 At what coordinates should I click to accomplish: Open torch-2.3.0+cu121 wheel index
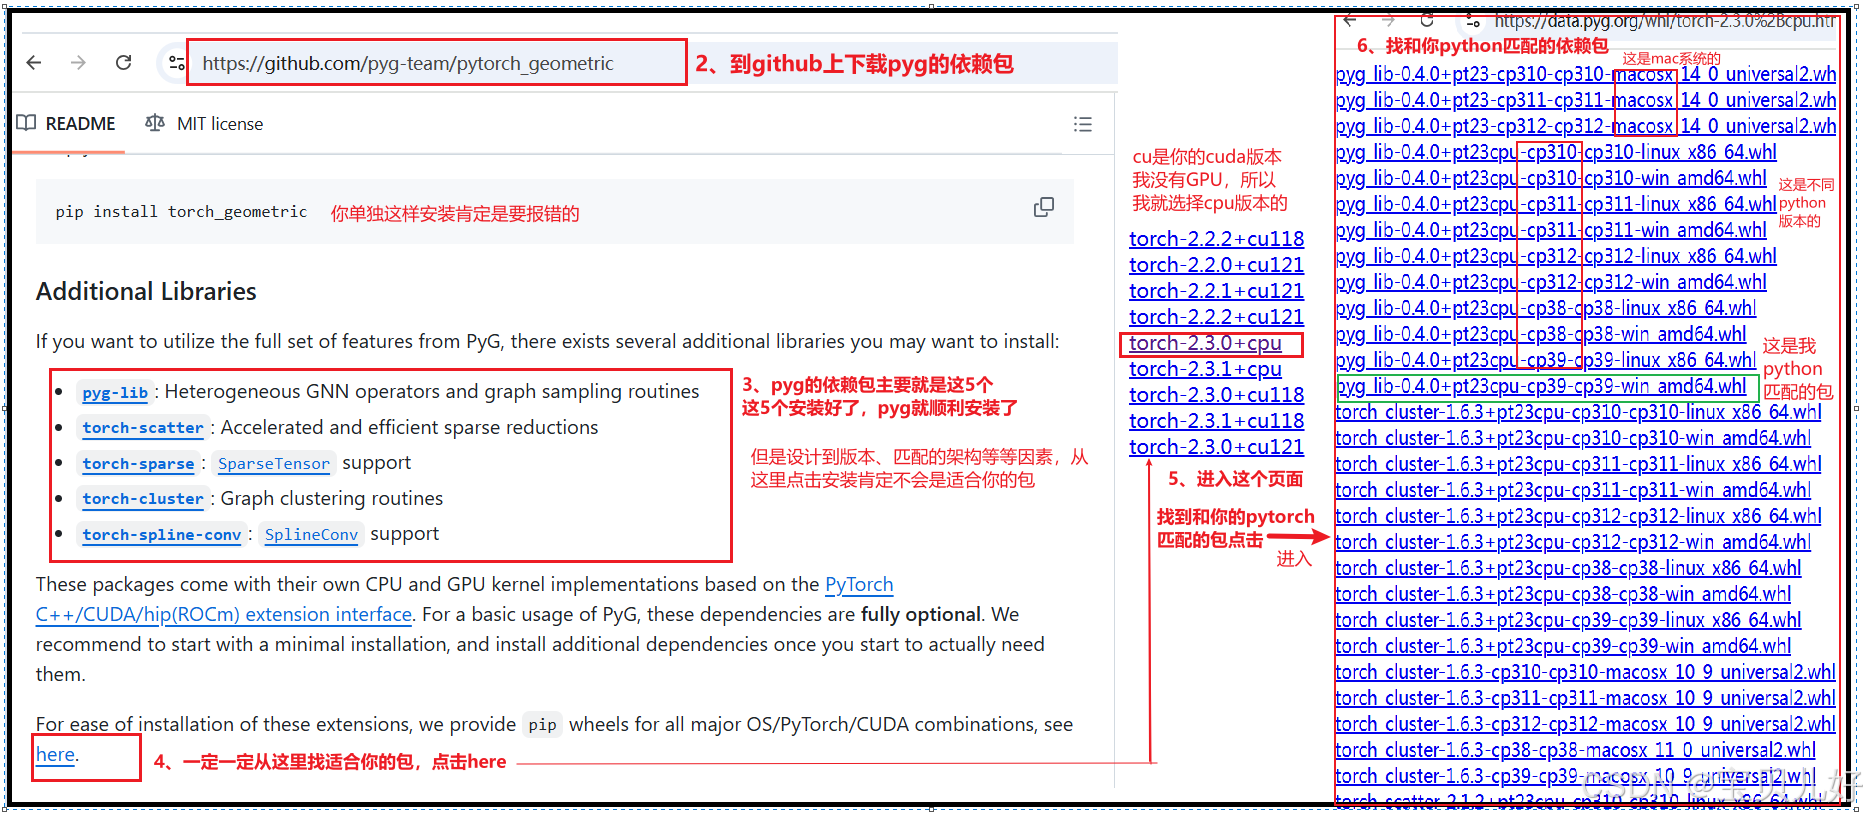tap(1216, 447)
